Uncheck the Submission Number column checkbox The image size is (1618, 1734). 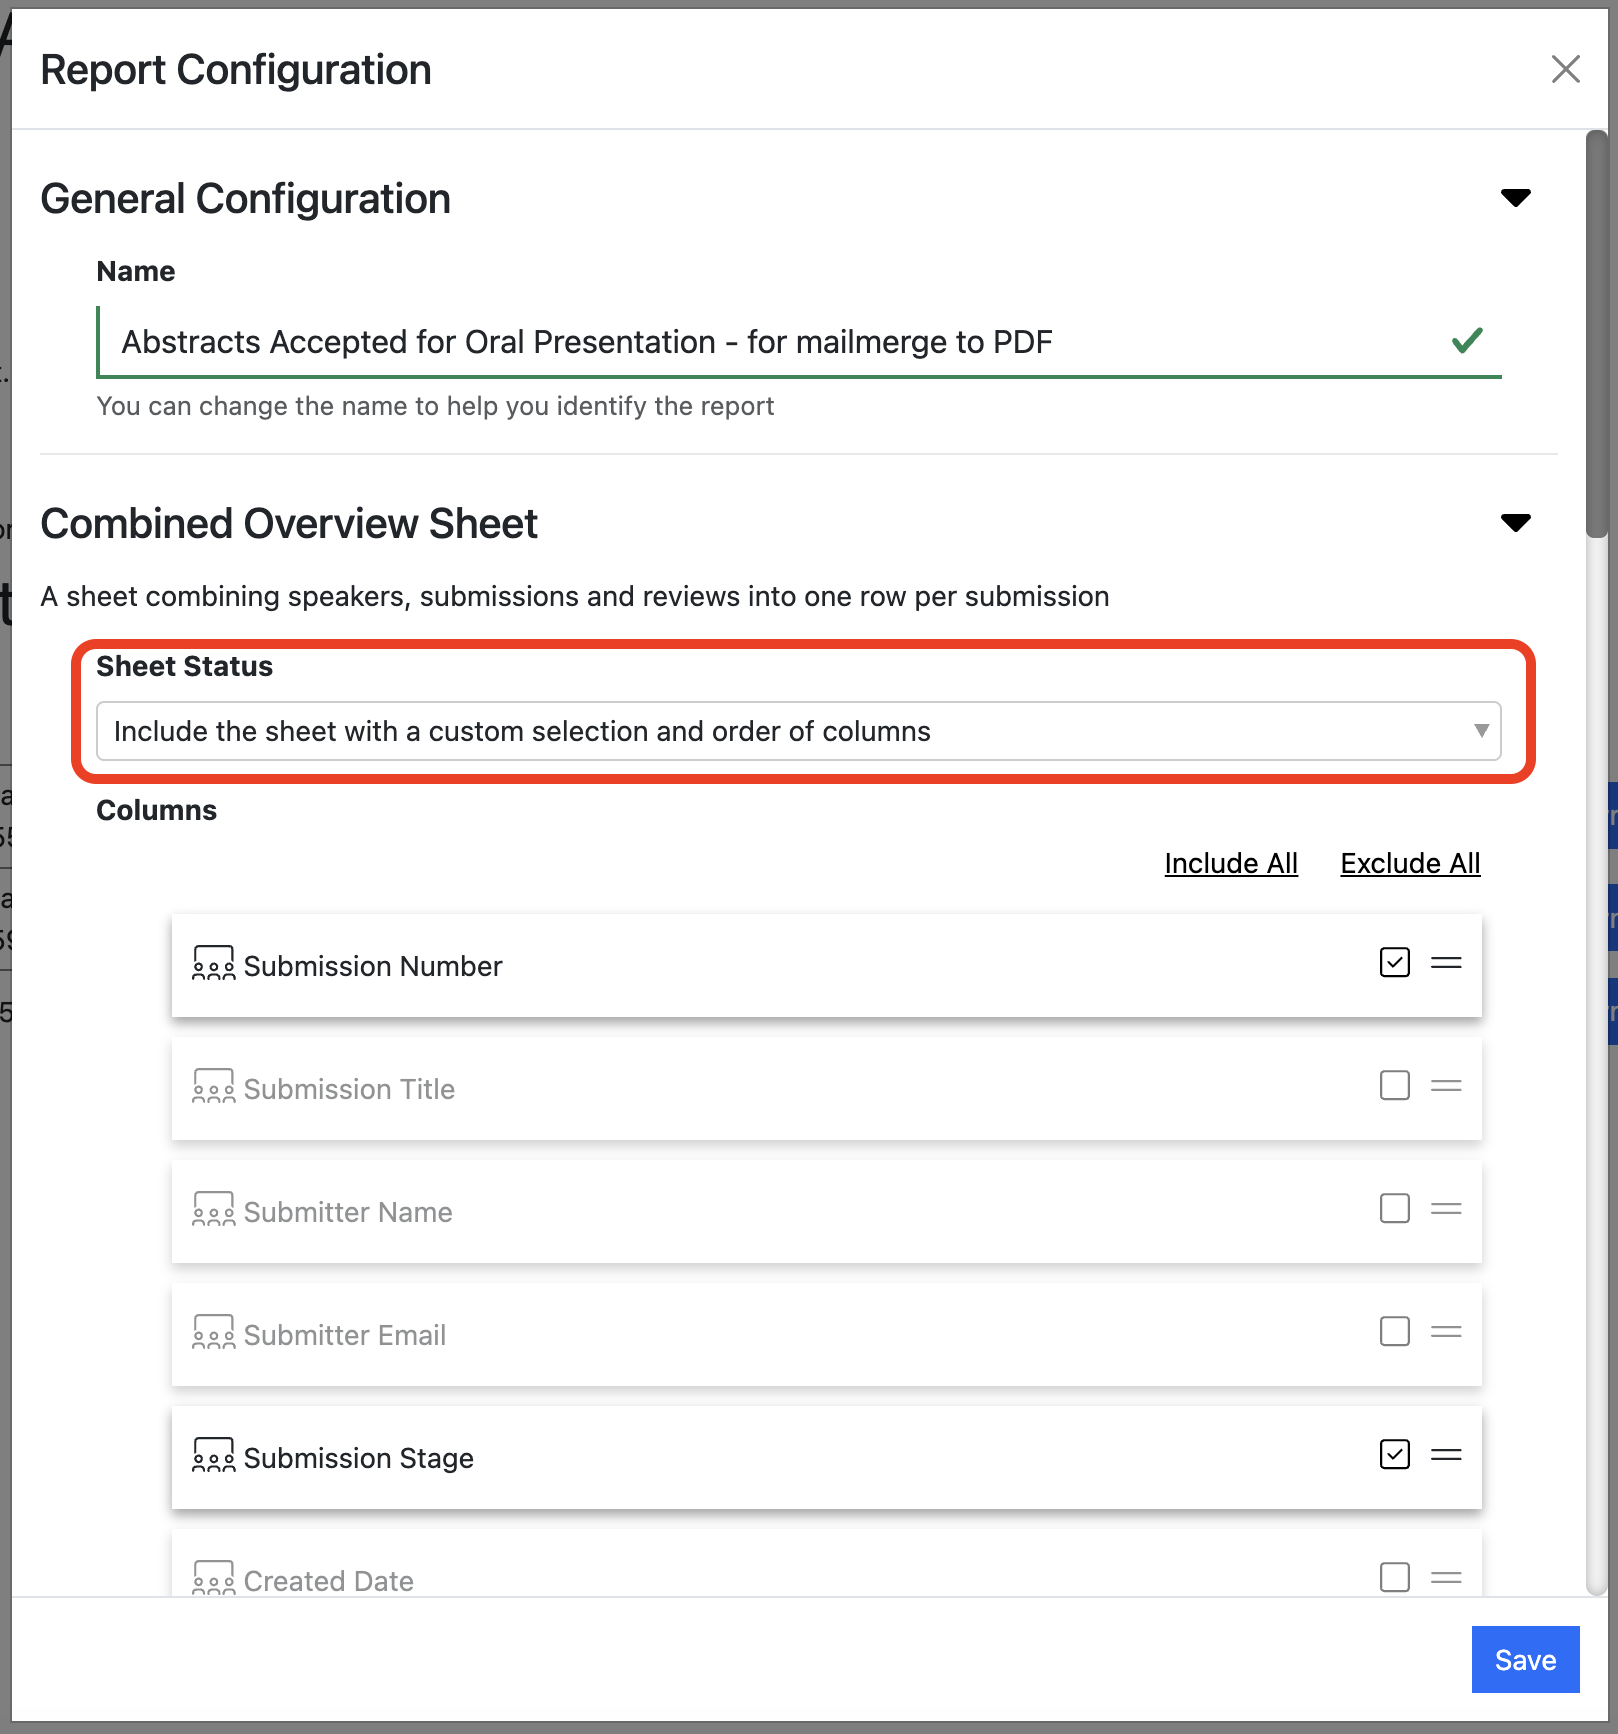click(x=1394, y=963)
